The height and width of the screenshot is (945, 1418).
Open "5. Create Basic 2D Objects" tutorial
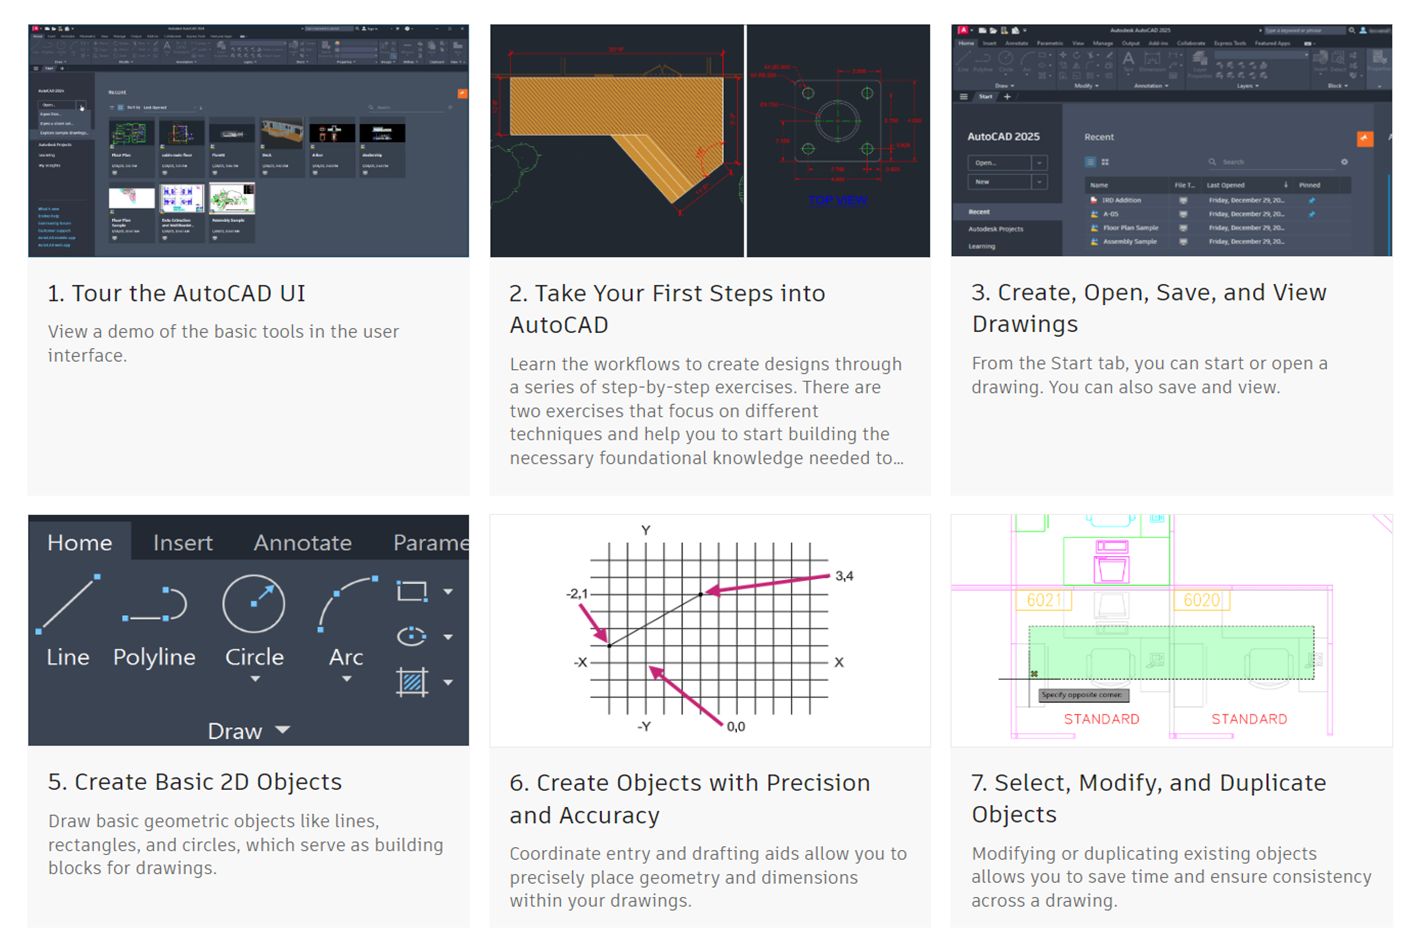click(x=195, y=782)
